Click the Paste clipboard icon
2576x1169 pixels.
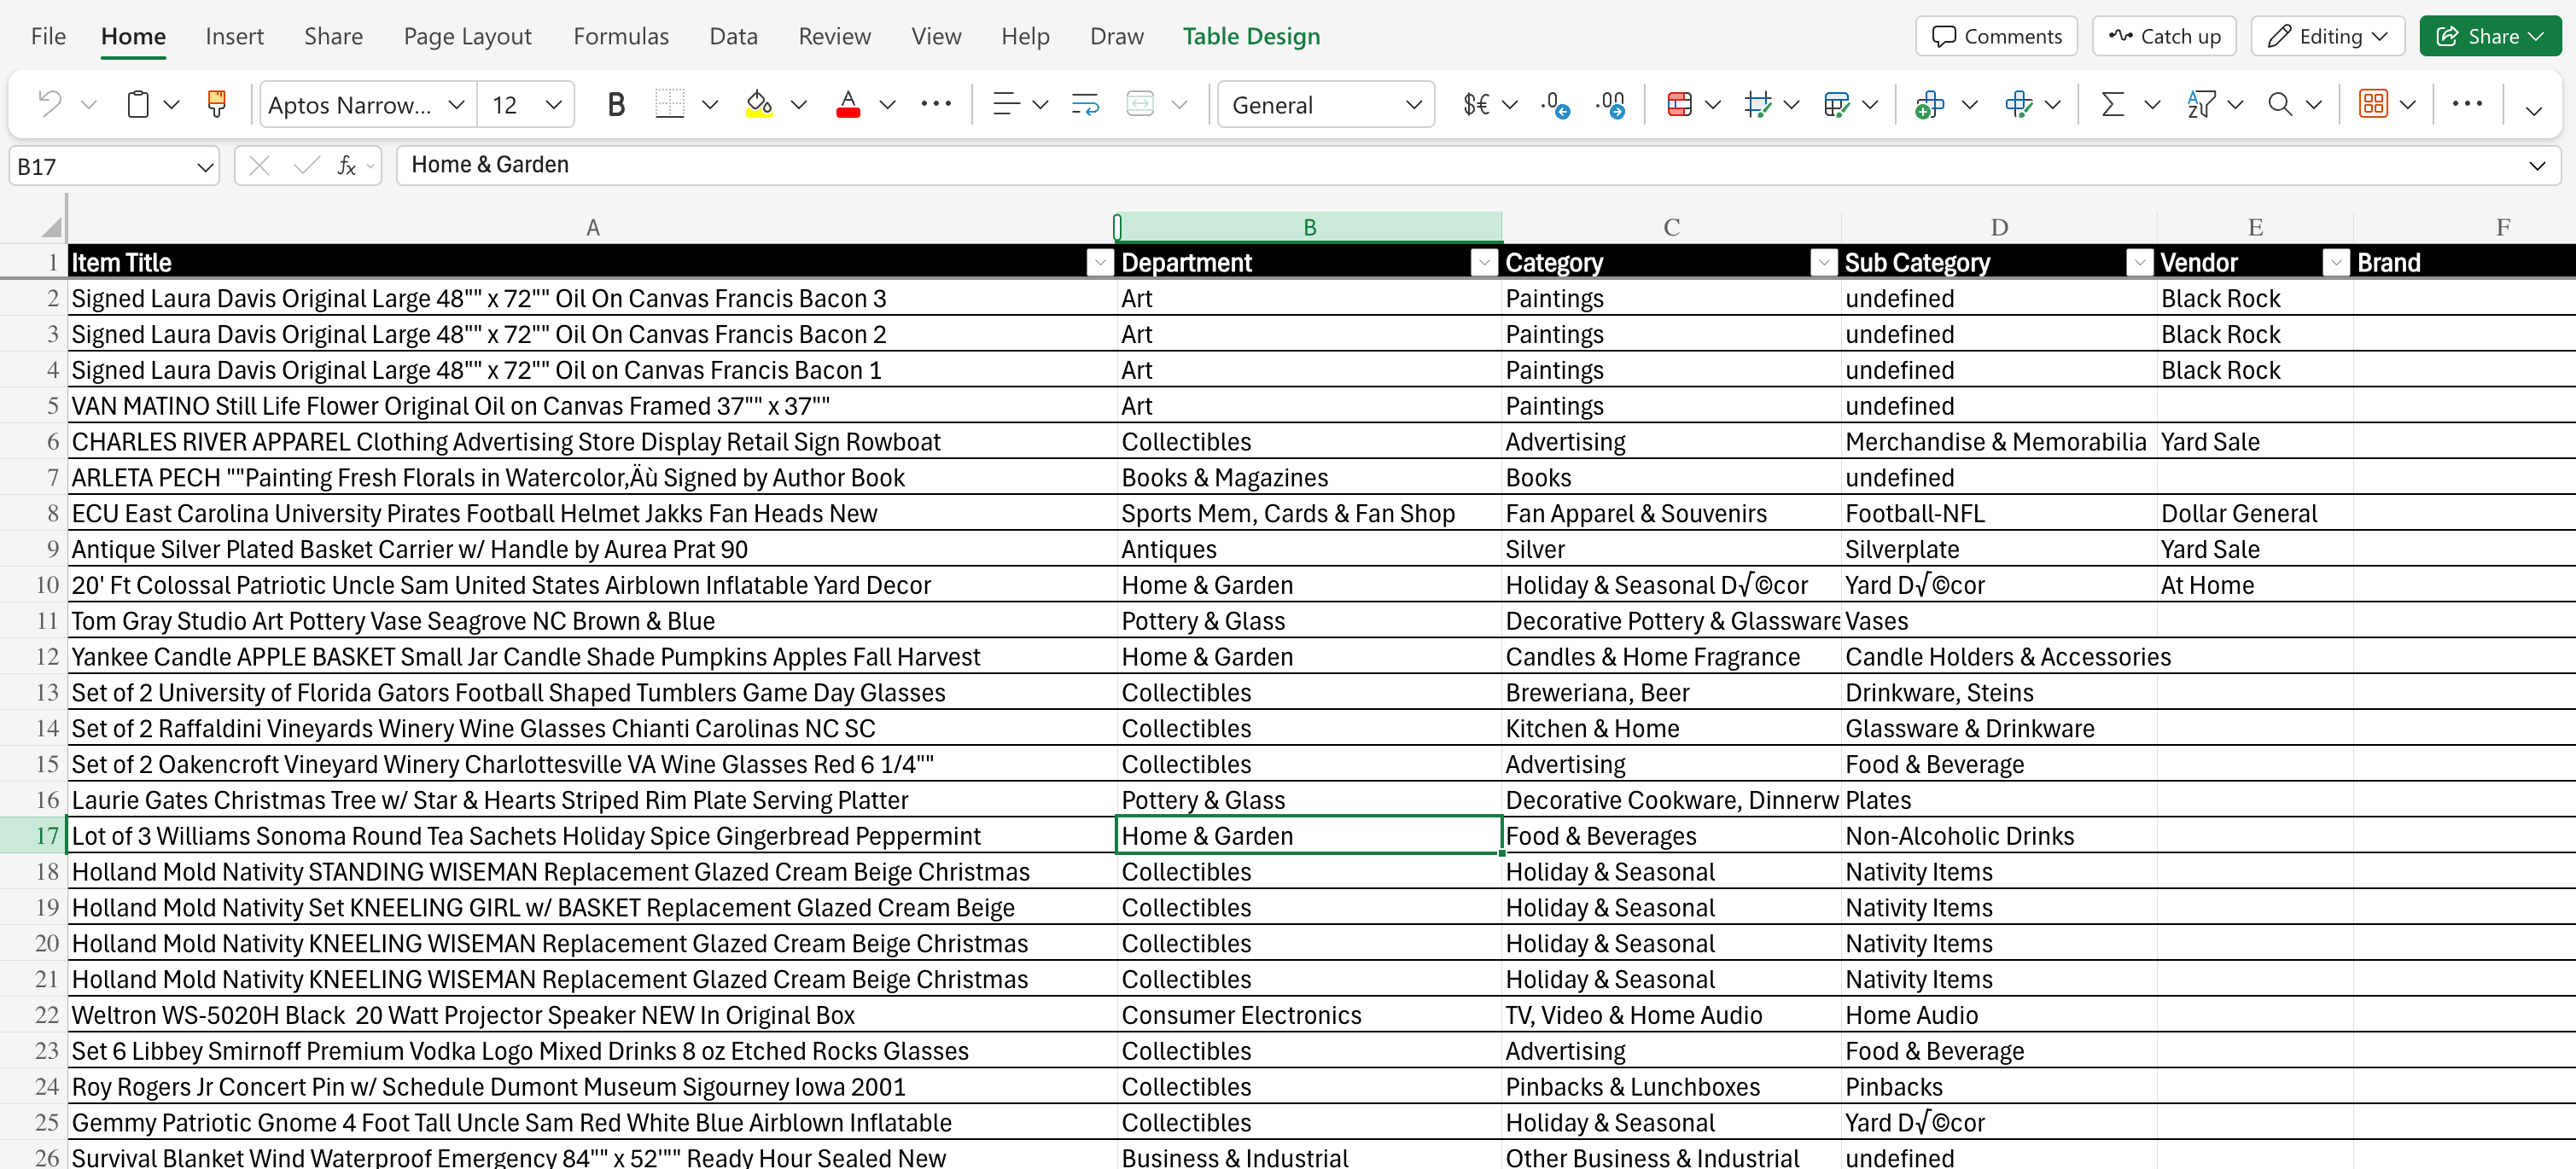tap(138, 104)
